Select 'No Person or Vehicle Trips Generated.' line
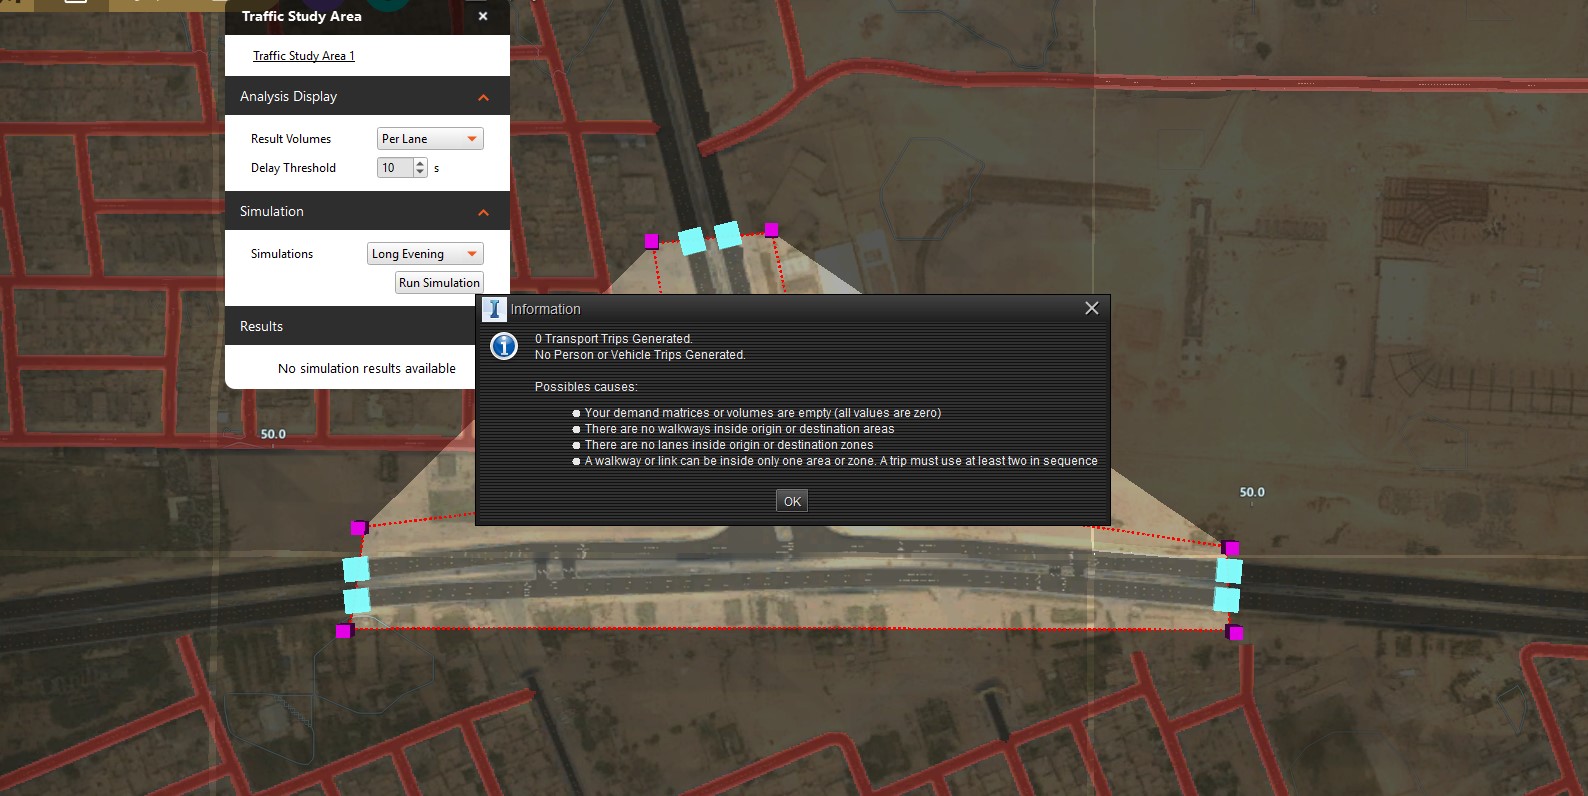 coord(640,355)
